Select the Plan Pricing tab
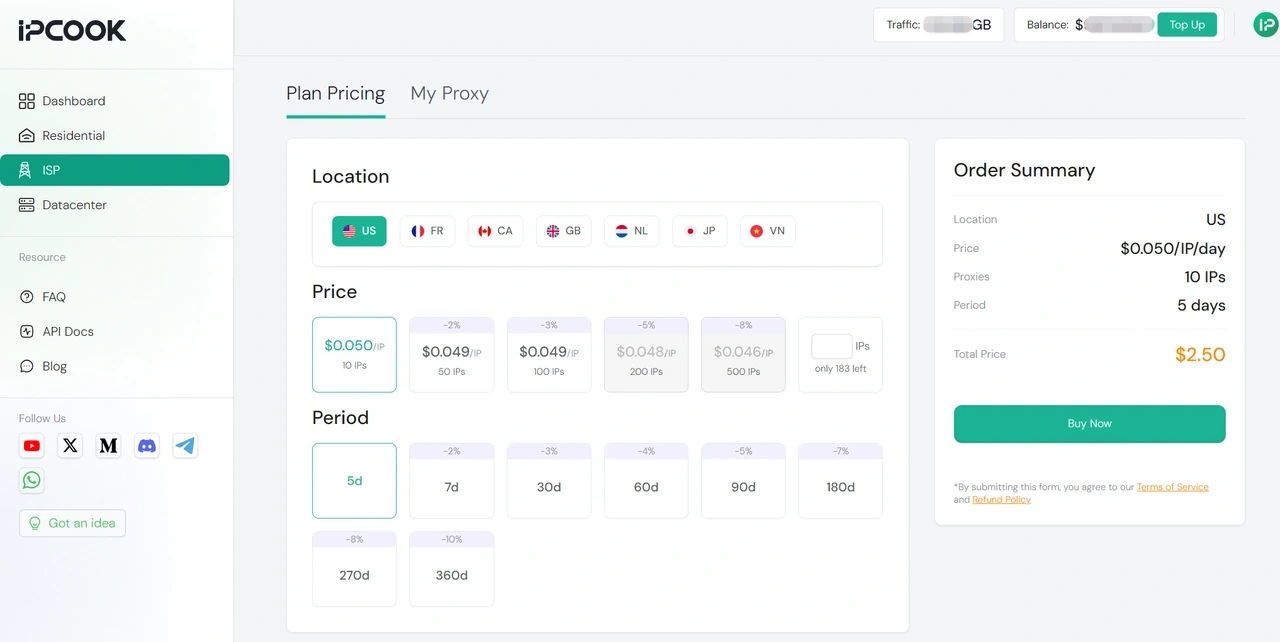 click(x=335, y=93)
